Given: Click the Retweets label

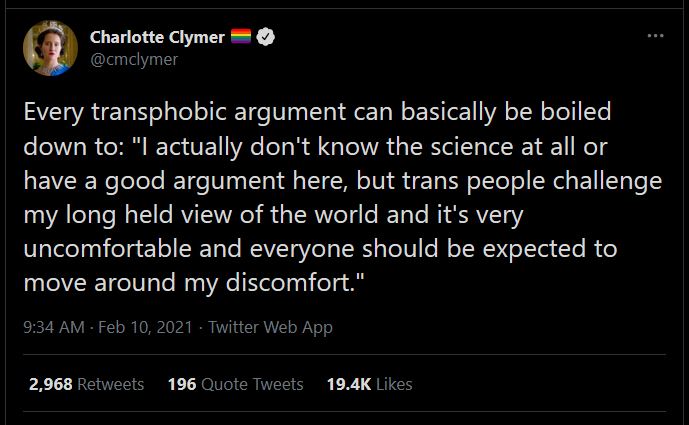Looking at the screenshot, I should point(111,384).
